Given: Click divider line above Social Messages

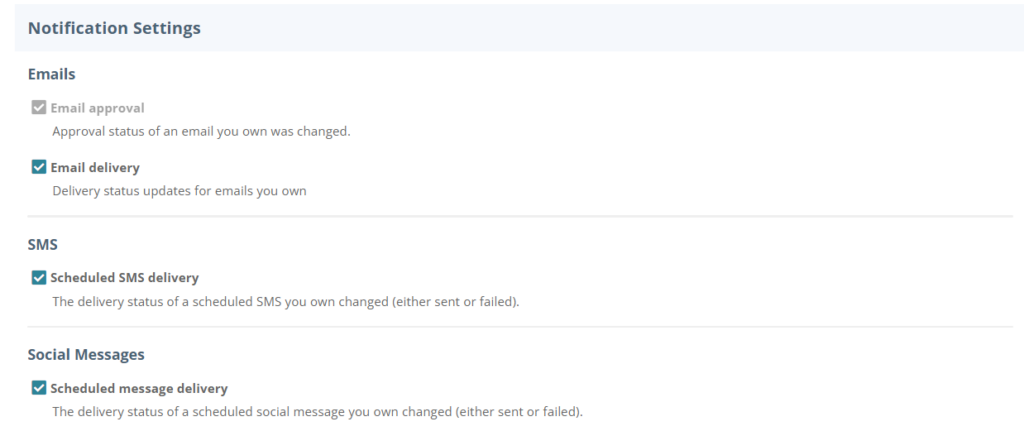Looking at the screenshot, I should click(x=520, y=327).
